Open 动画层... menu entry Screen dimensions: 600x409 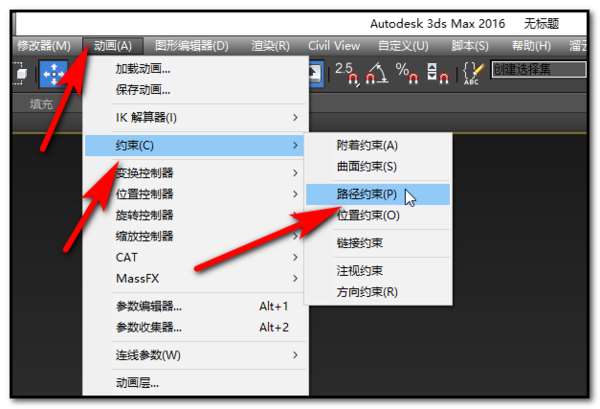(x=195, y=383)
